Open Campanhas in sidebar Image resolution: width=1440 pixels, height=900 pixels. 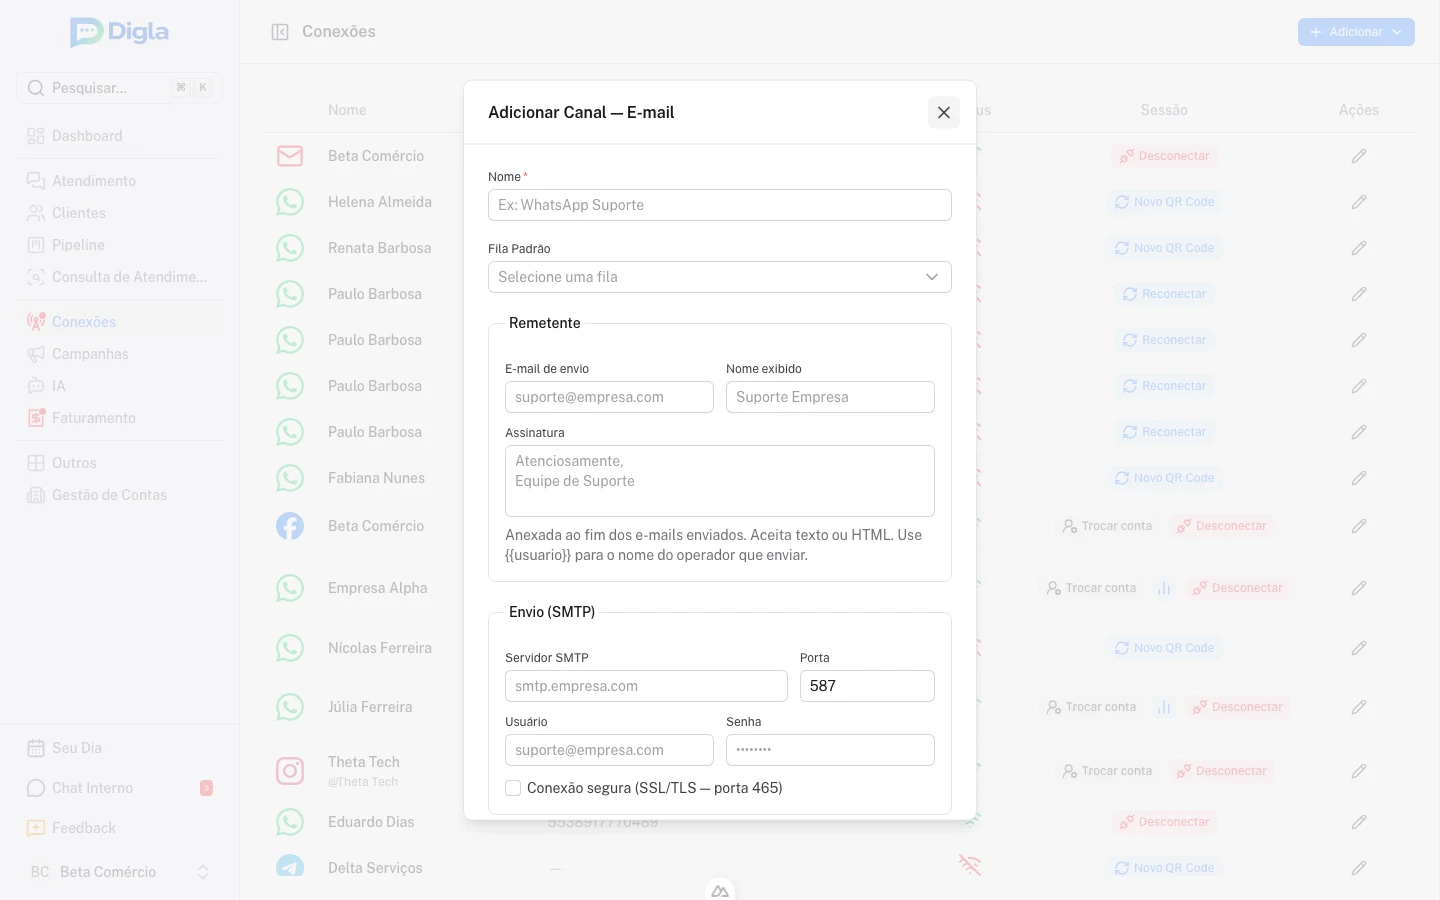tap(119, 354)
